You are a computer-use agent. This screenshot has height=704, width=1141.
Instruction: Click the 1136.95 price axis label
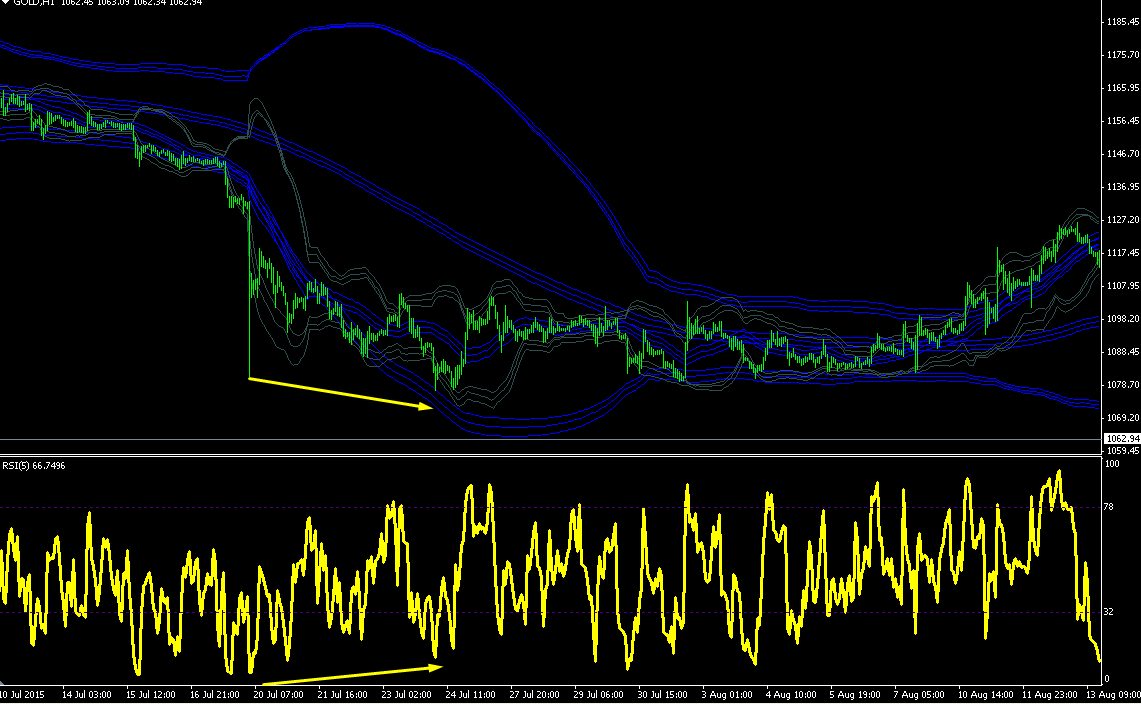coord(1123,186)
